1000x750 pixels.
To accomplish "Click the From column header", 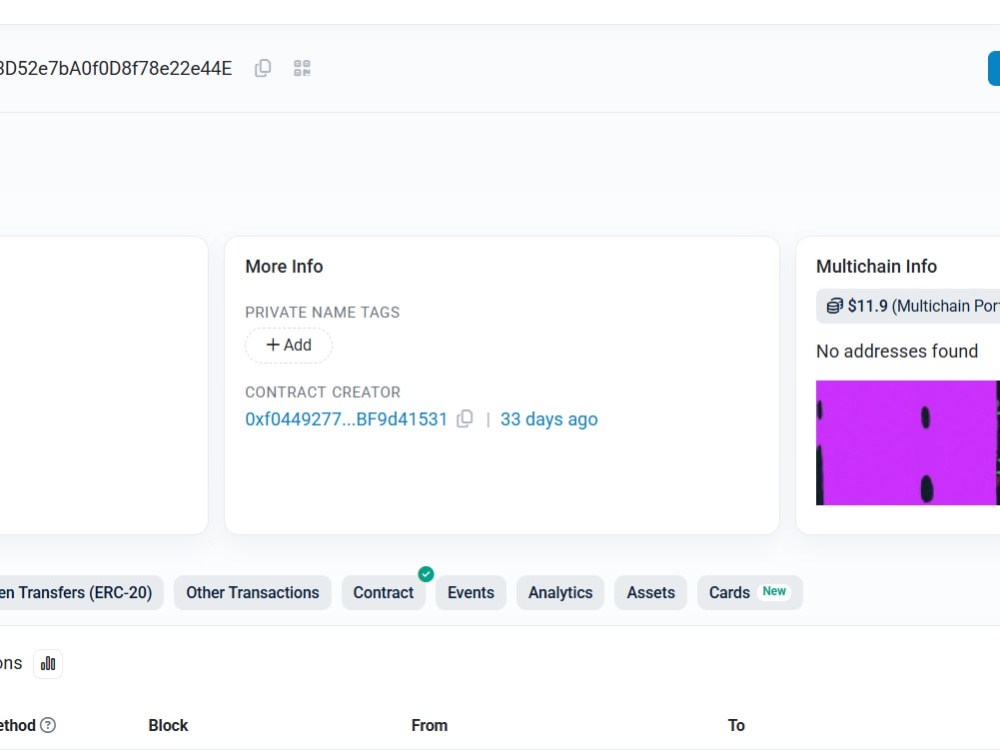I will (x=429, y=726).
